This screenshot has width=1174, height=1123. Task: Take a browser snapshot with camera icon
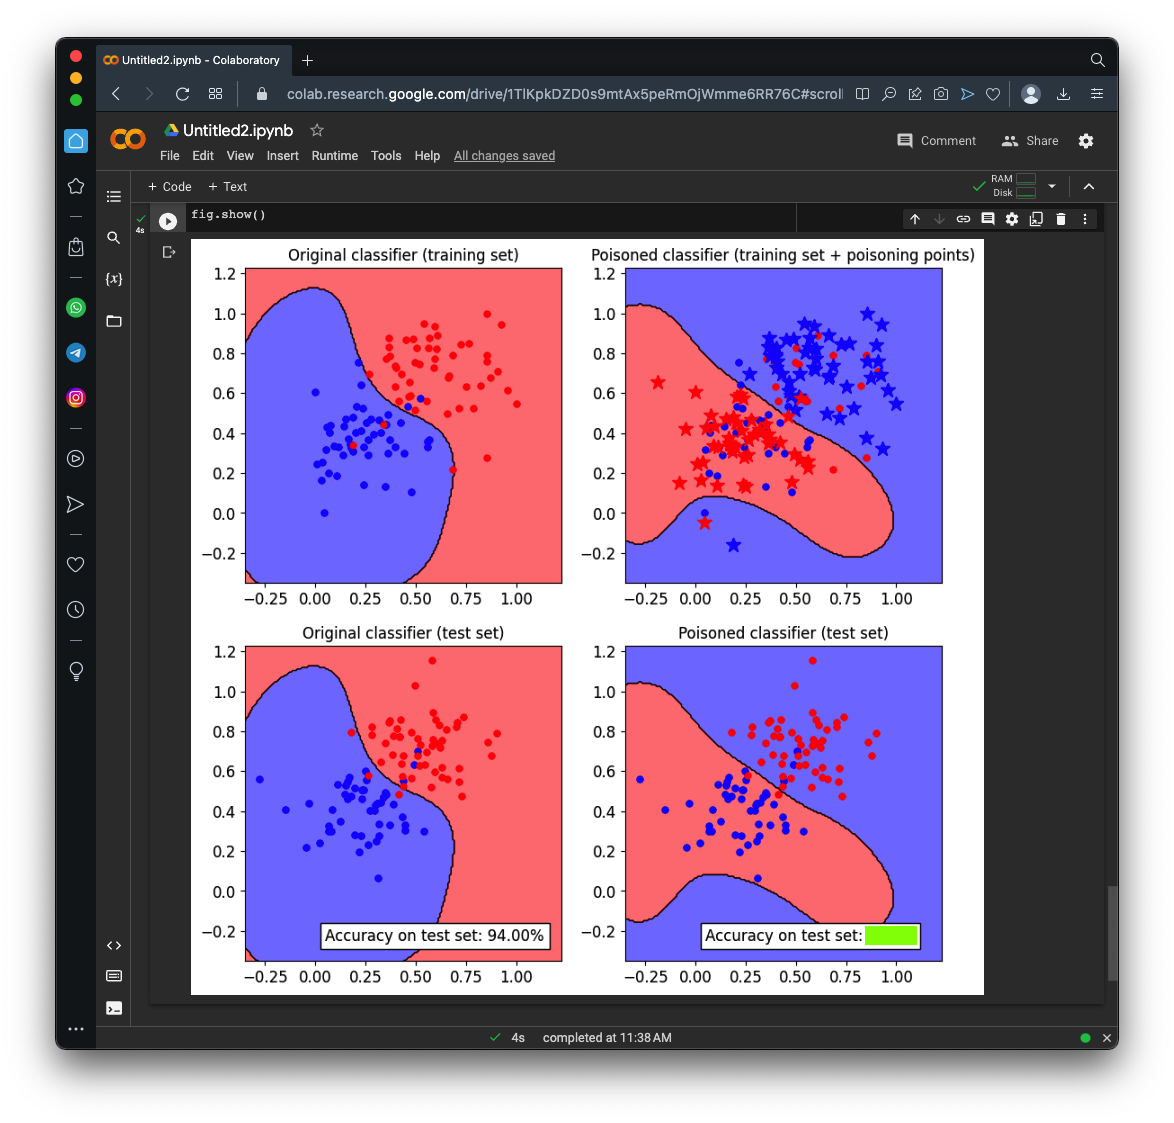click(941, 94)
